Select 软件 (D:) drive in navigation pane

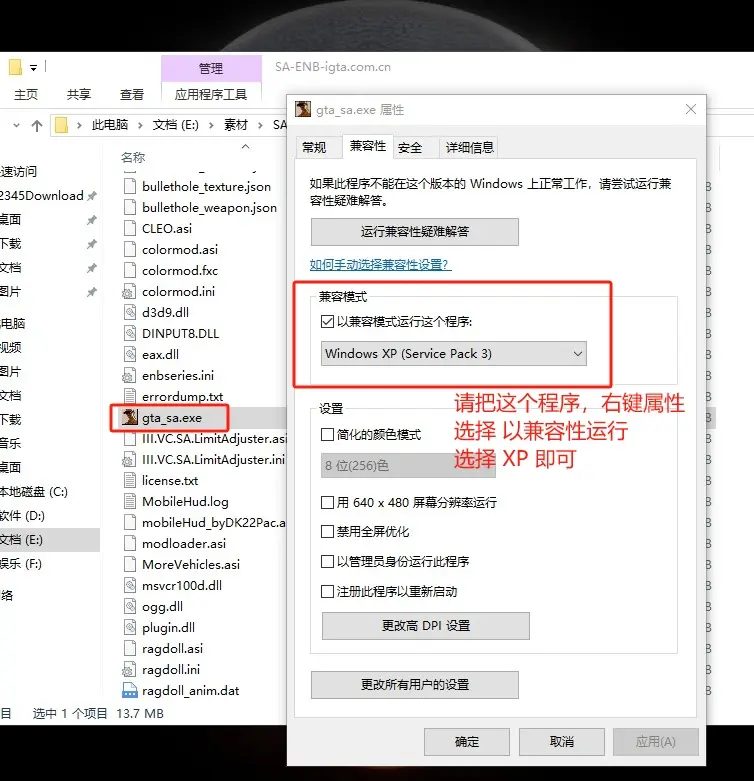pos(22,516)
